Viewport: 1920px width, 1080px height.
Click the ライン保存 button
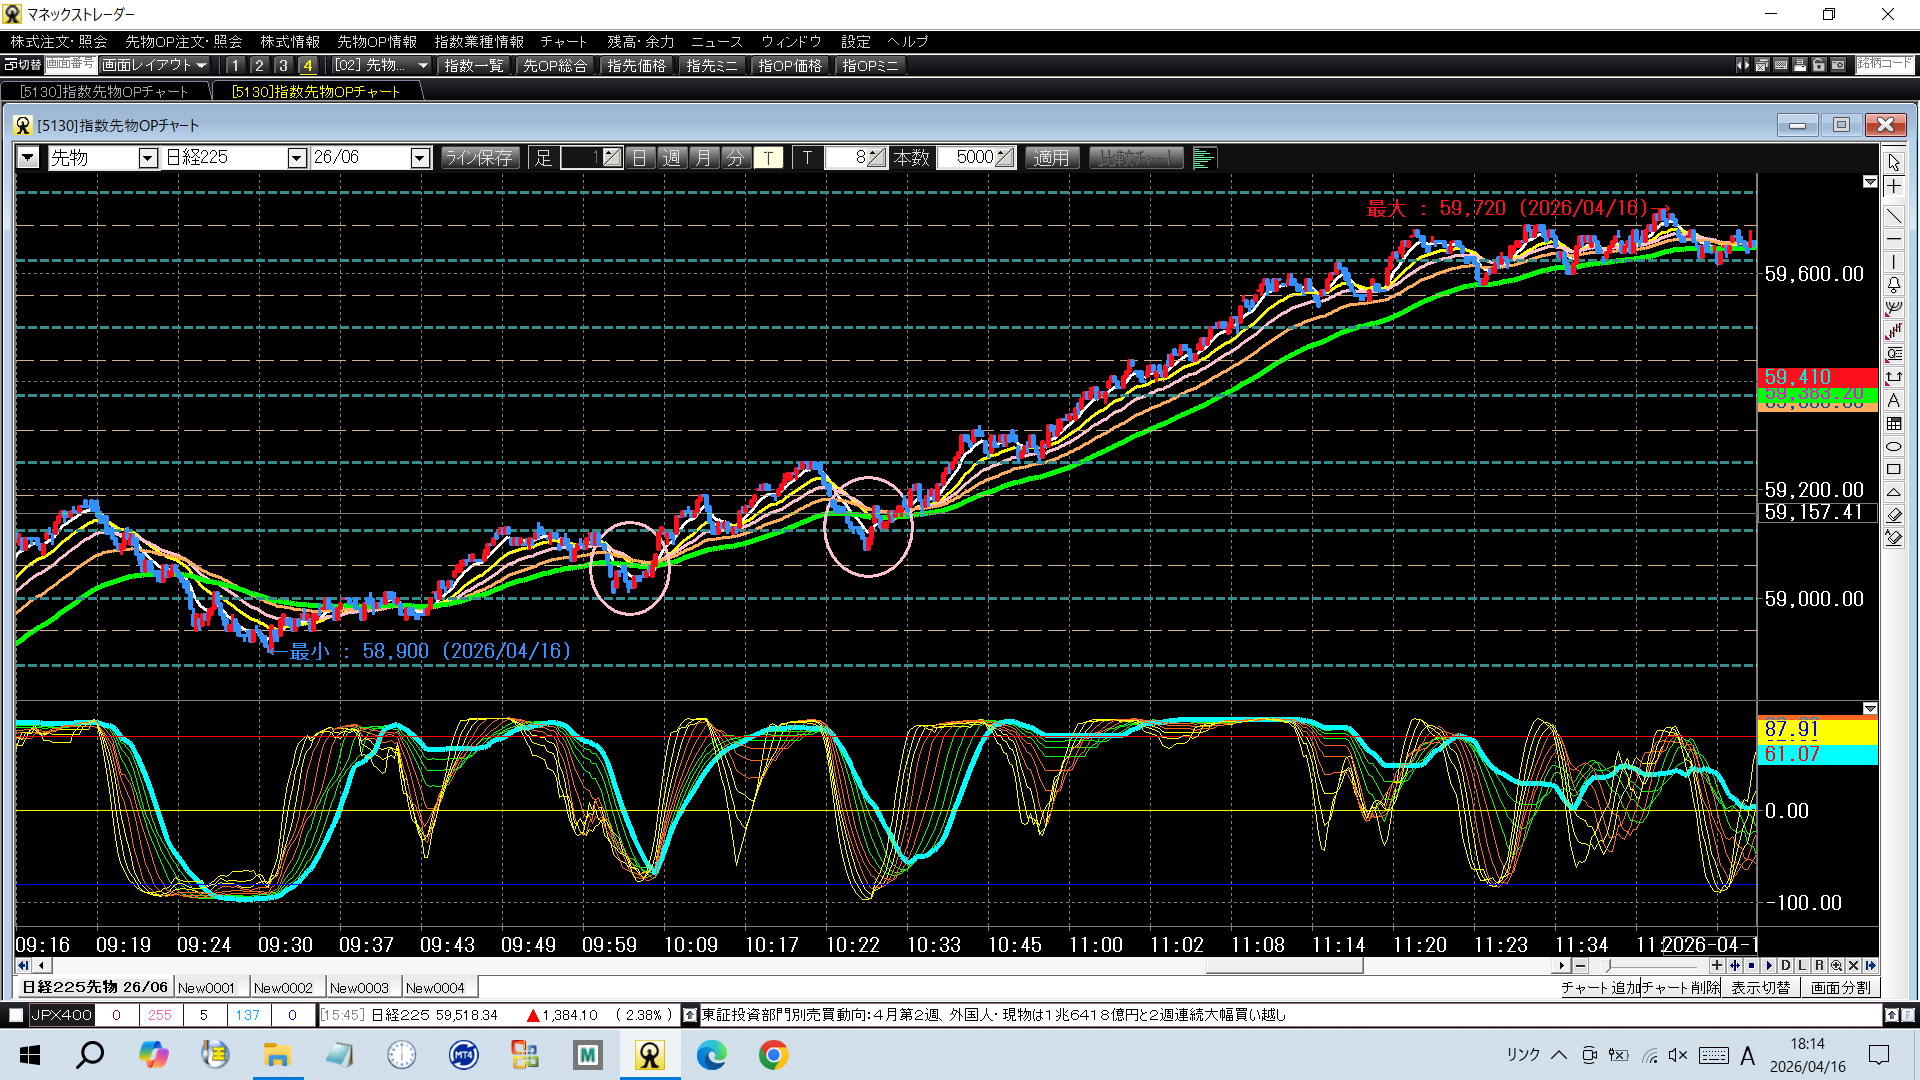(479, 158)
